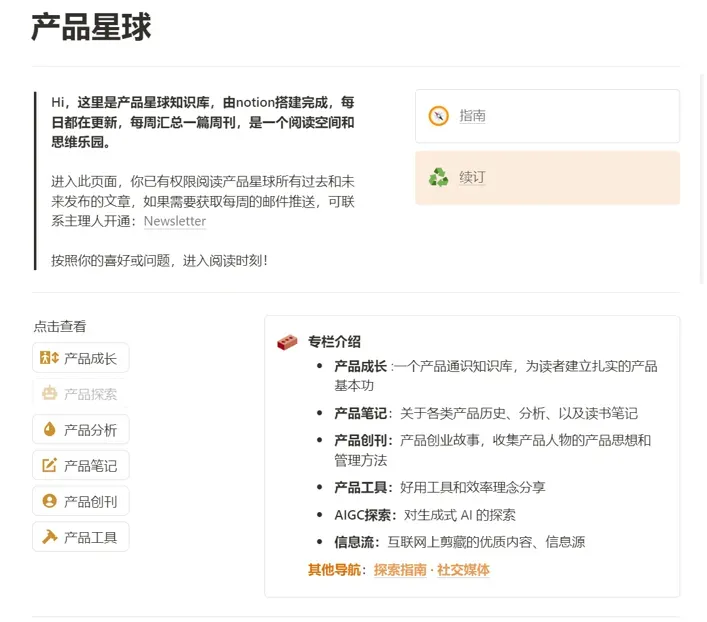
Task: Click the 产品星球 page title
Action: [x=91, y=27]
